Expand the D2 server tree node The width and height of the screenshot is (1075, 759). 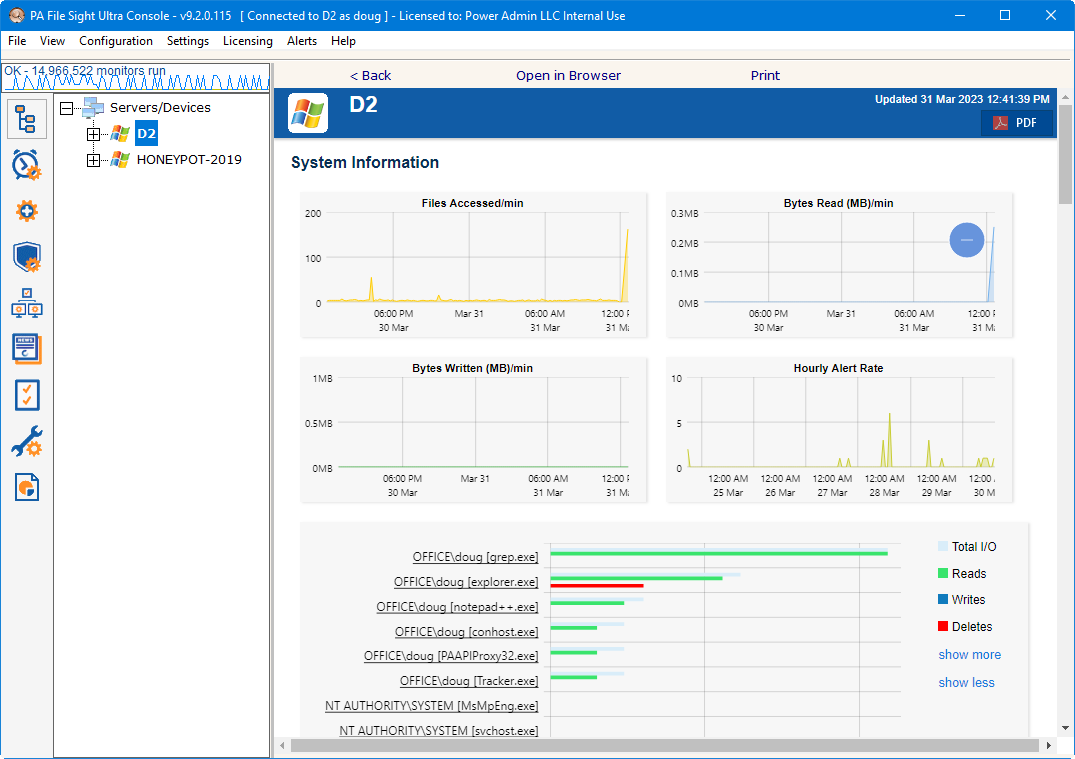(x=94, y=134)
